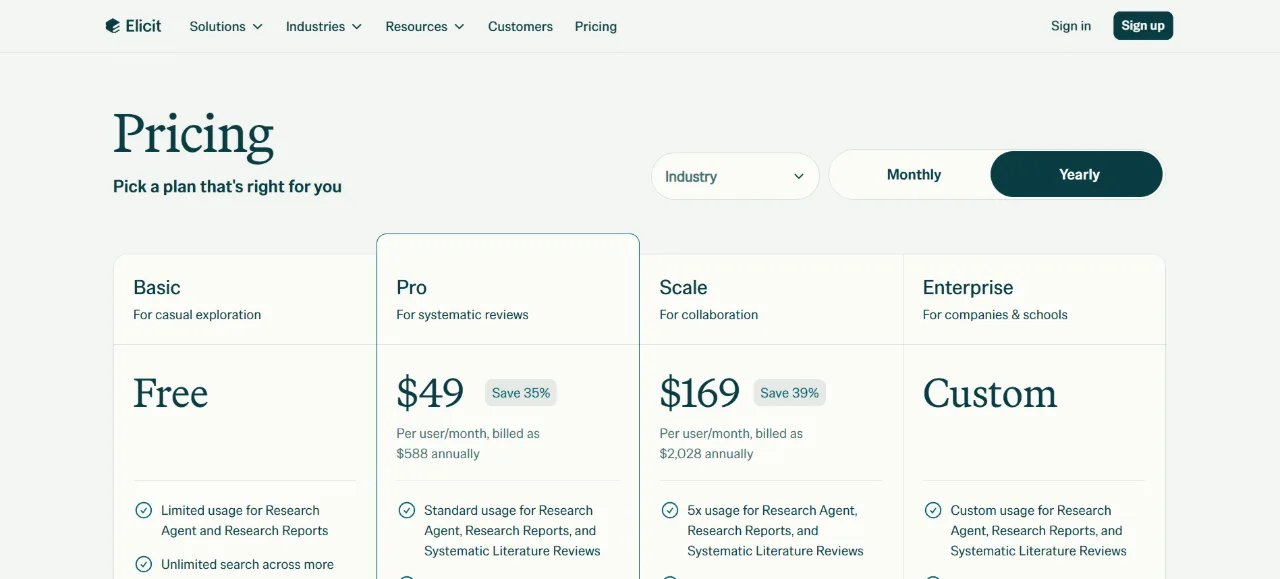Select the Pro plan heading
This screenshot has width=1280, height=579.
tap(412, 287)
